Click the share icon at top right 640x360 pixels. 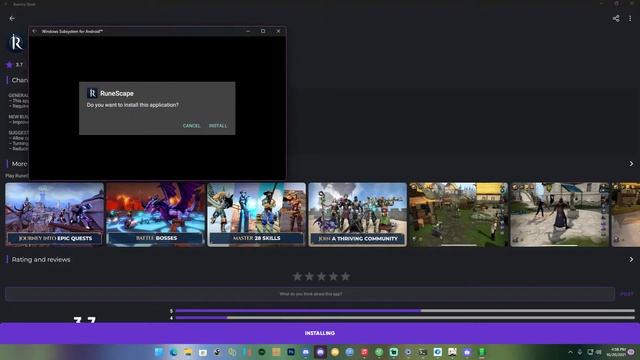(x=616, y=18)
